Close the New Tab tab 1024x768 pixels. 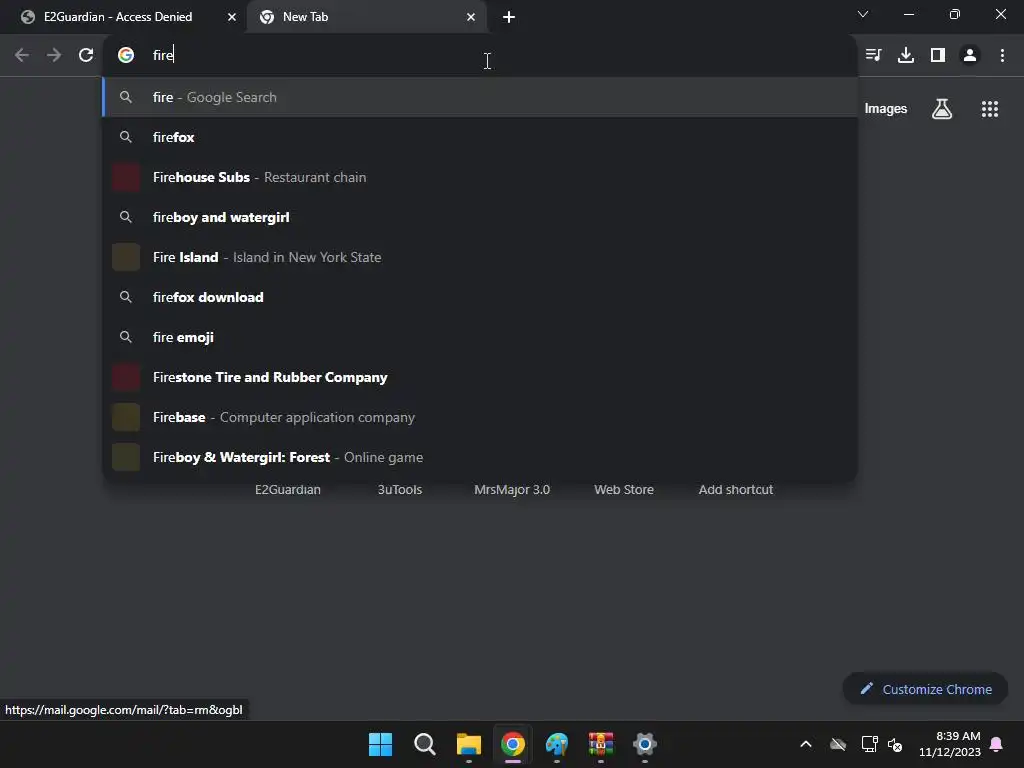[x=471, y=17]
